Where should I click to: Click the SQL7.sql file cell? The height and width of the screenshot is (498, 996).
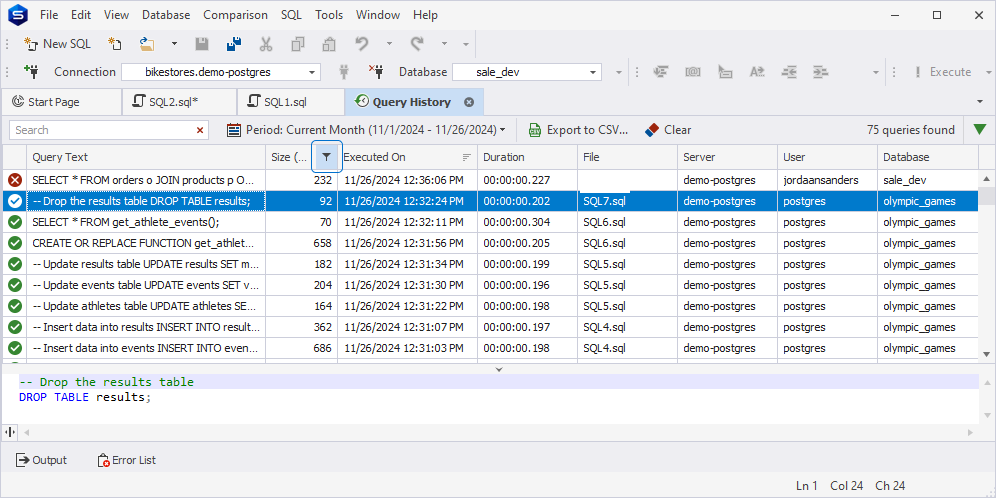(x=628, y=201)
